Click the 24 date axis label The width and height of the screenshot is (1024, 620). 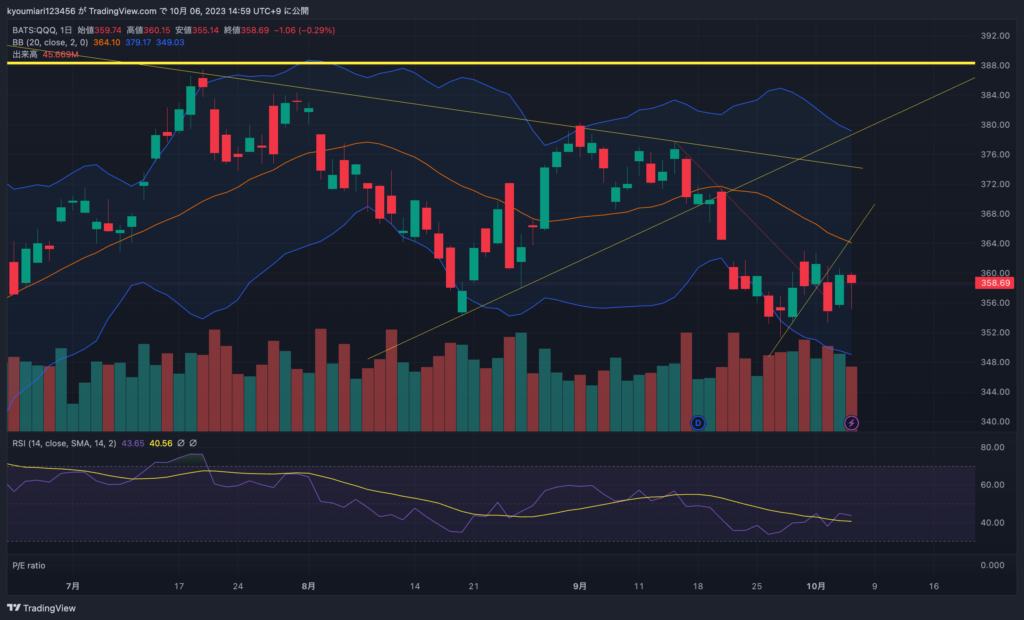click(x=238, y=586)
